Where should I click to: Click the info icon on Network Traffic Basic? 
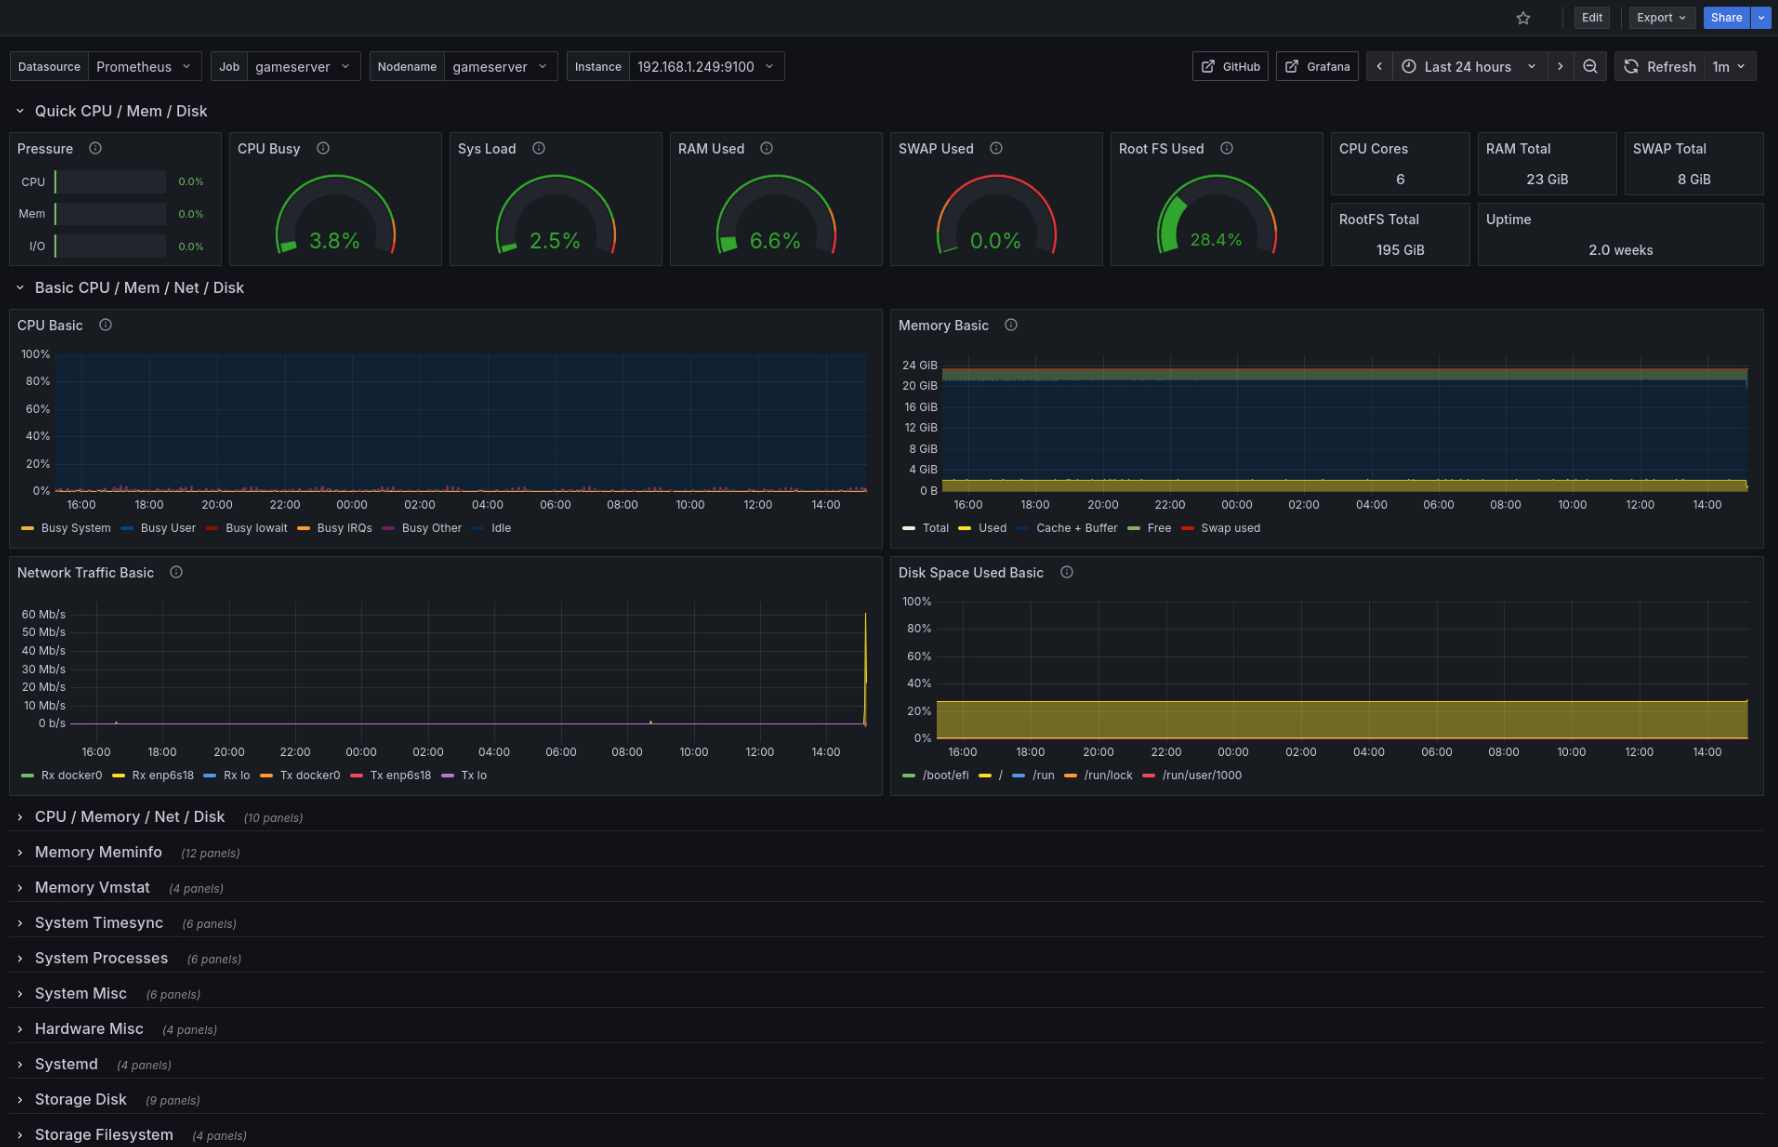pos(175,572)
